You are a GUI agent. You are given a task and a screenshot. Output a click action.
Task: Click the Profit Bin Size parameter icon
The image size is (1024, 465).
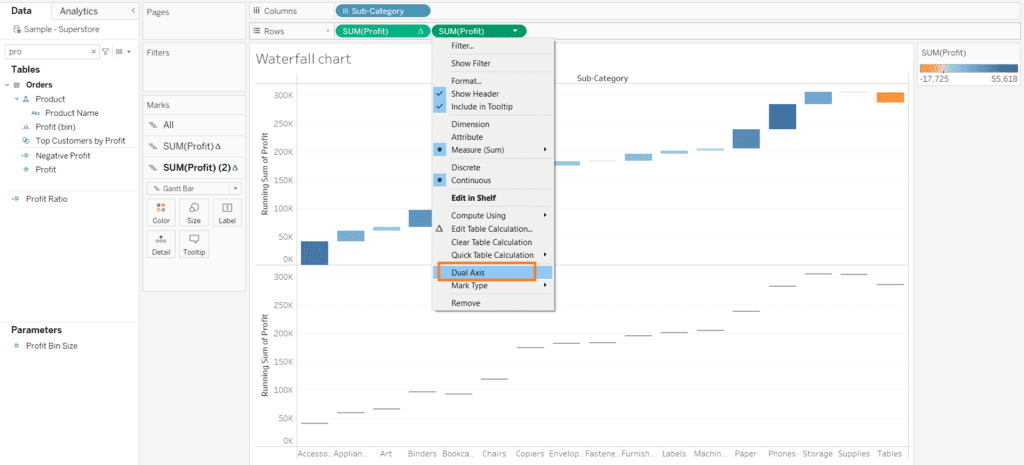17,345
